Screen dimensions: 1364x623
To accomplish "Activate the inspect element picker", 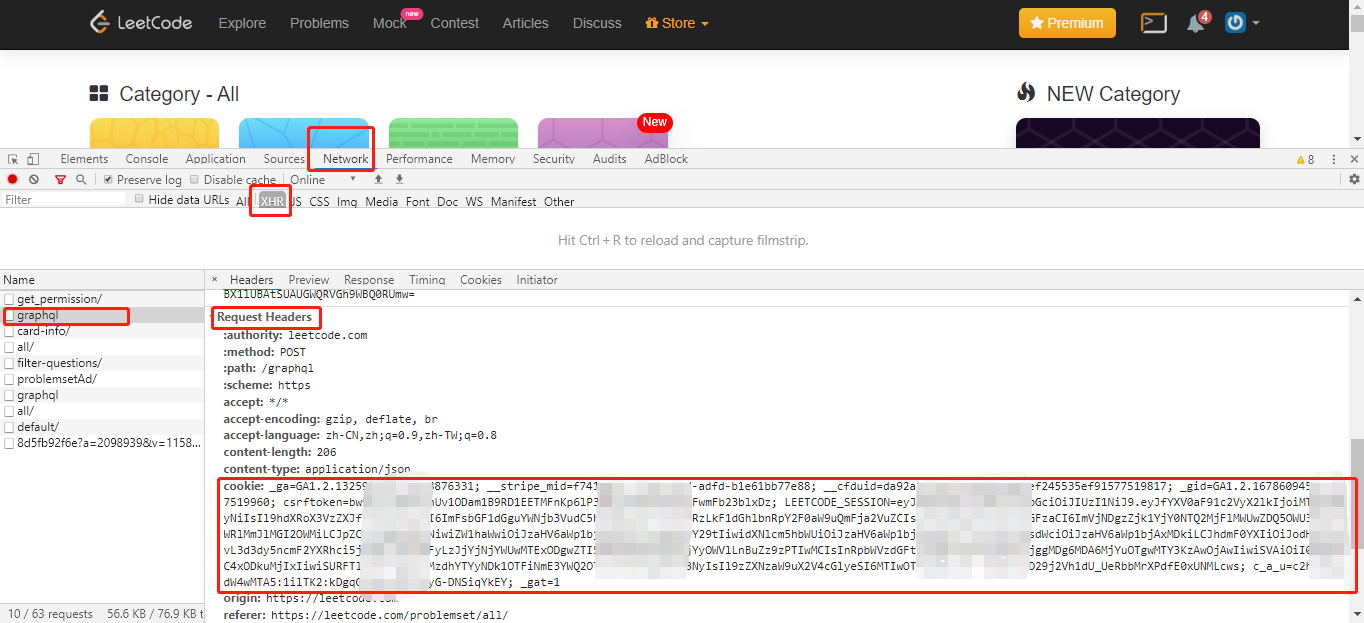I will (x=13, y=159).
